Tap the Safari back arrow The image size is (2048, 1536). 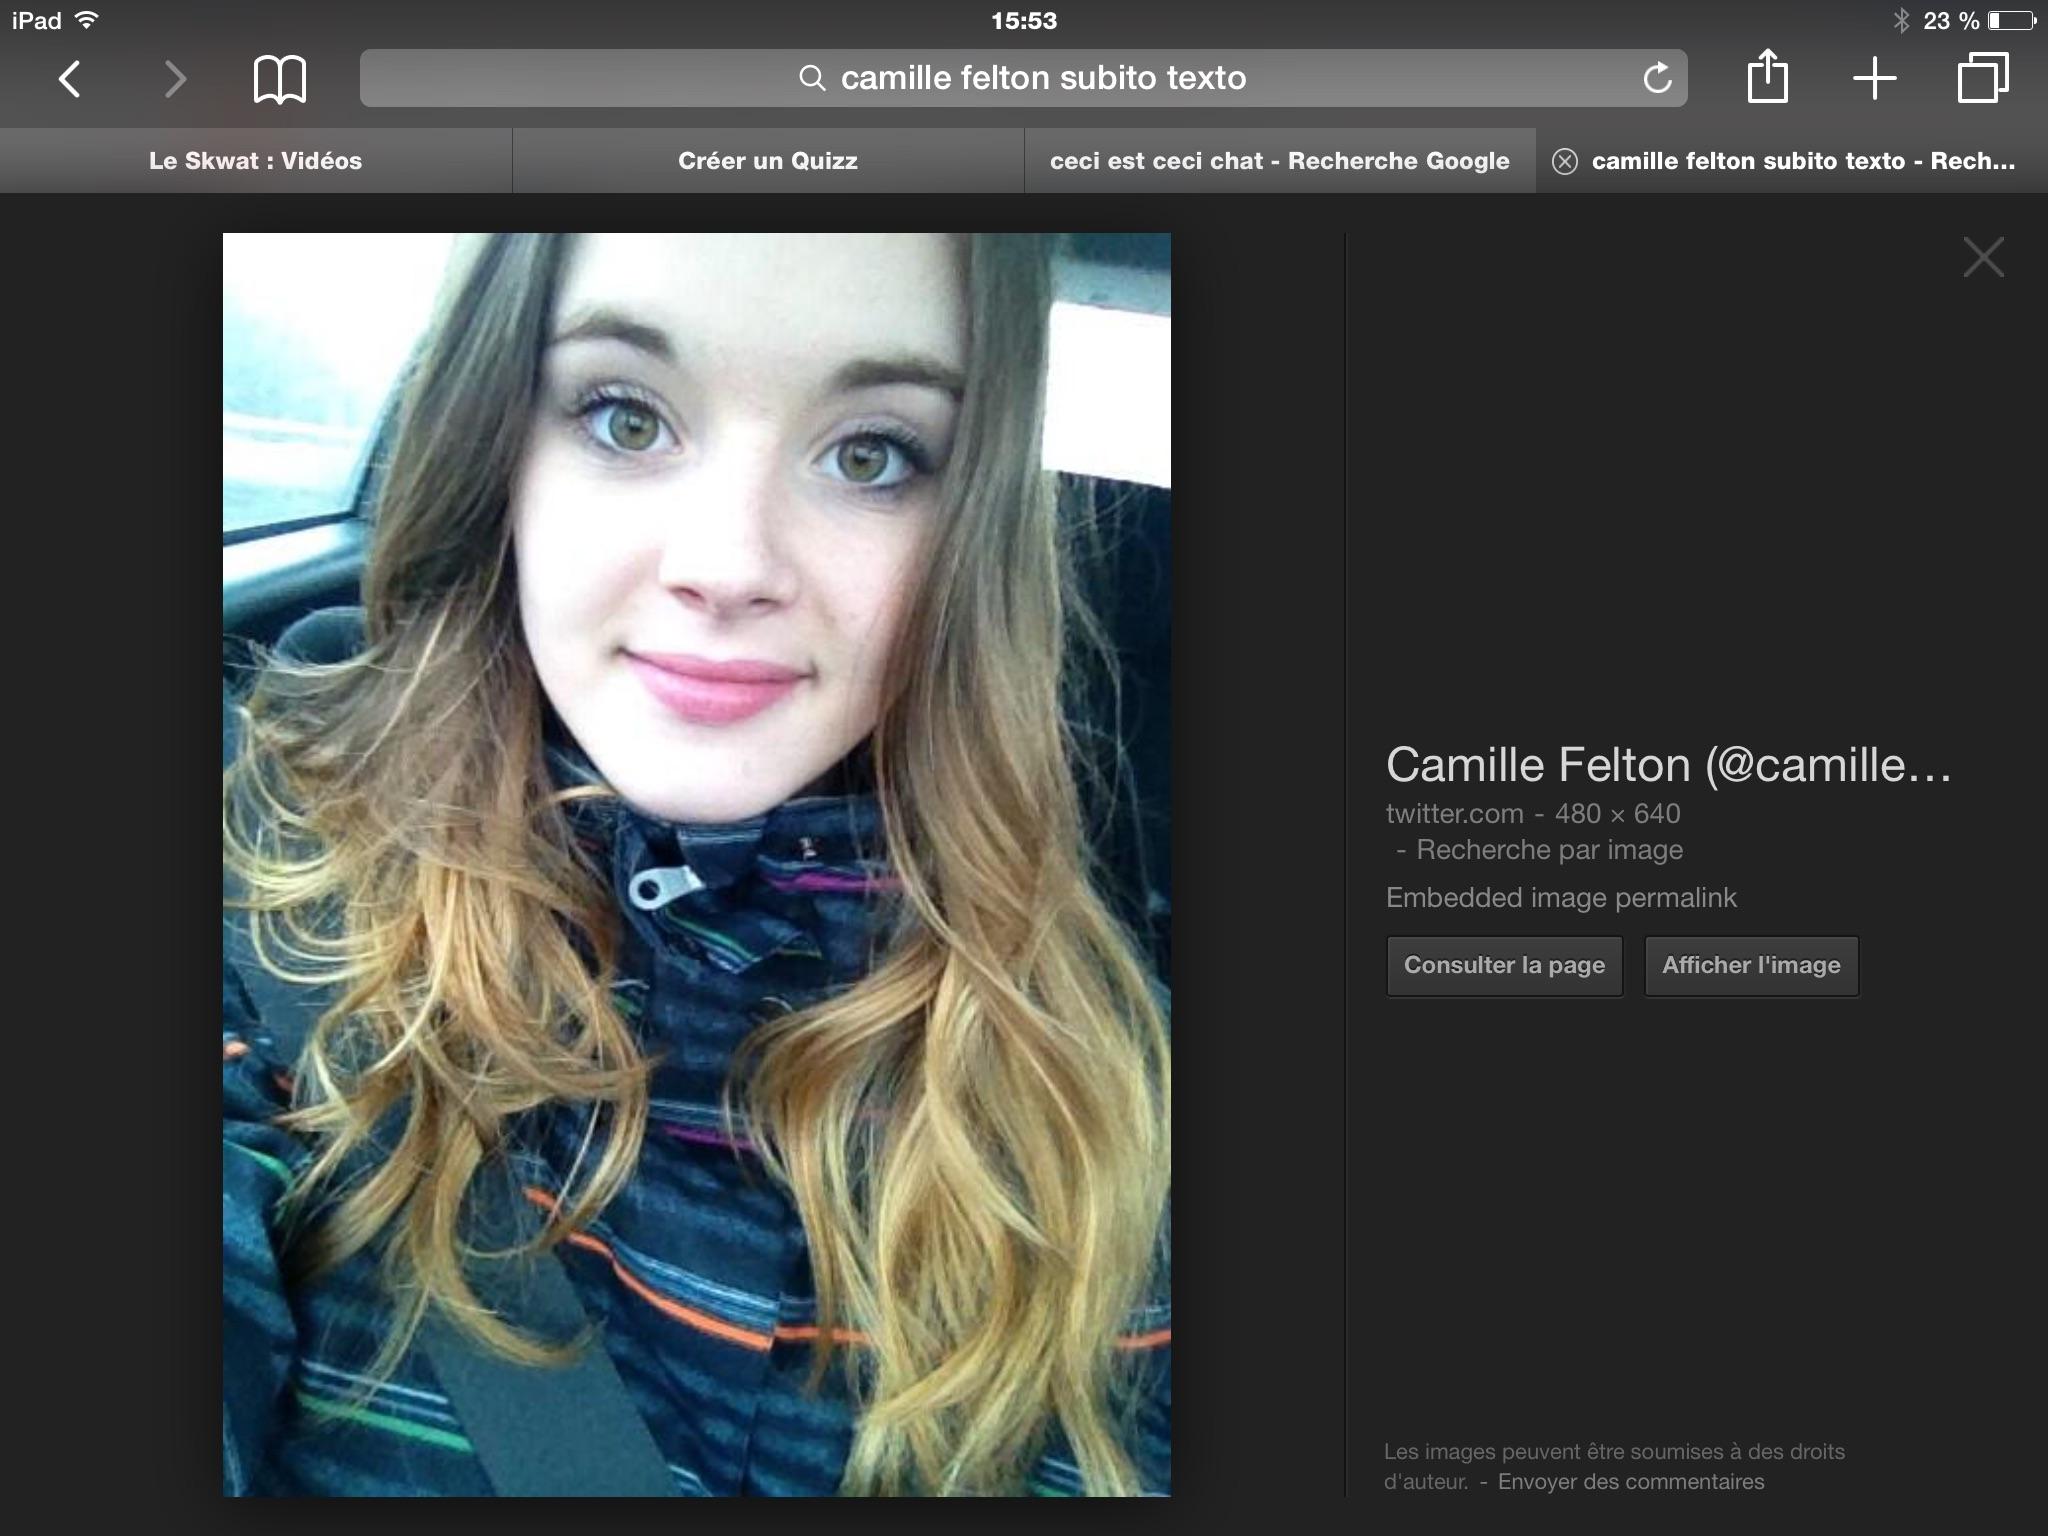pyautogui.click(x=69, y=79)
